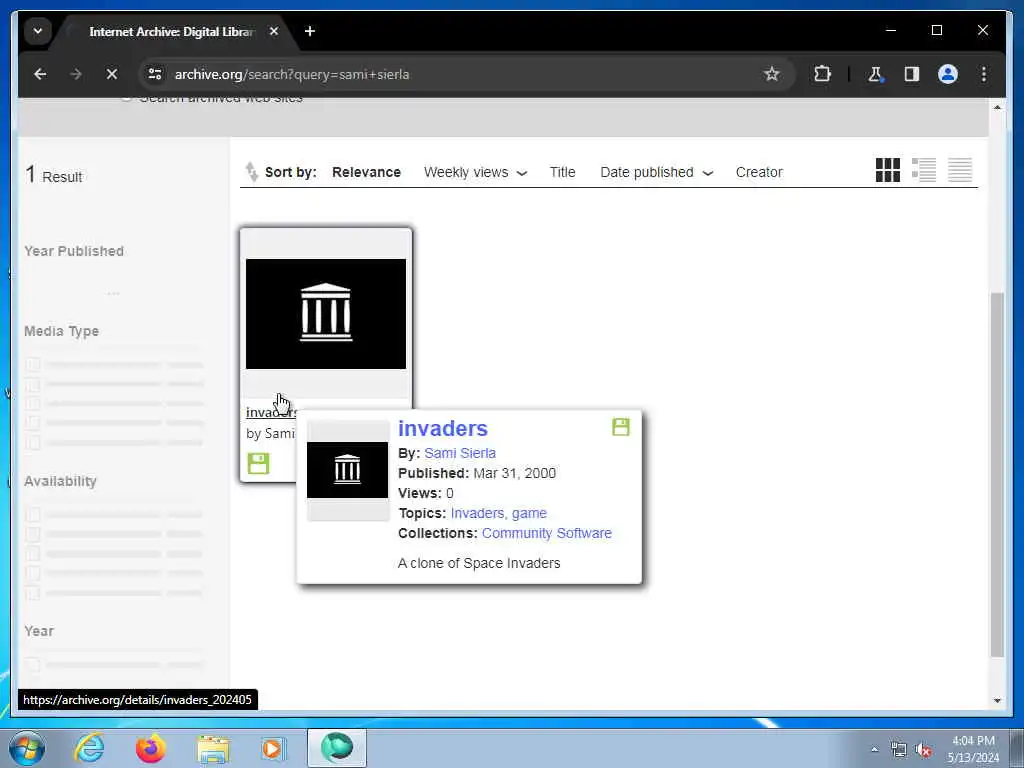Click scrollbar down arrow
This screenshot has height=768, width=1024.
pyautogui.click(x=997, y=701)
